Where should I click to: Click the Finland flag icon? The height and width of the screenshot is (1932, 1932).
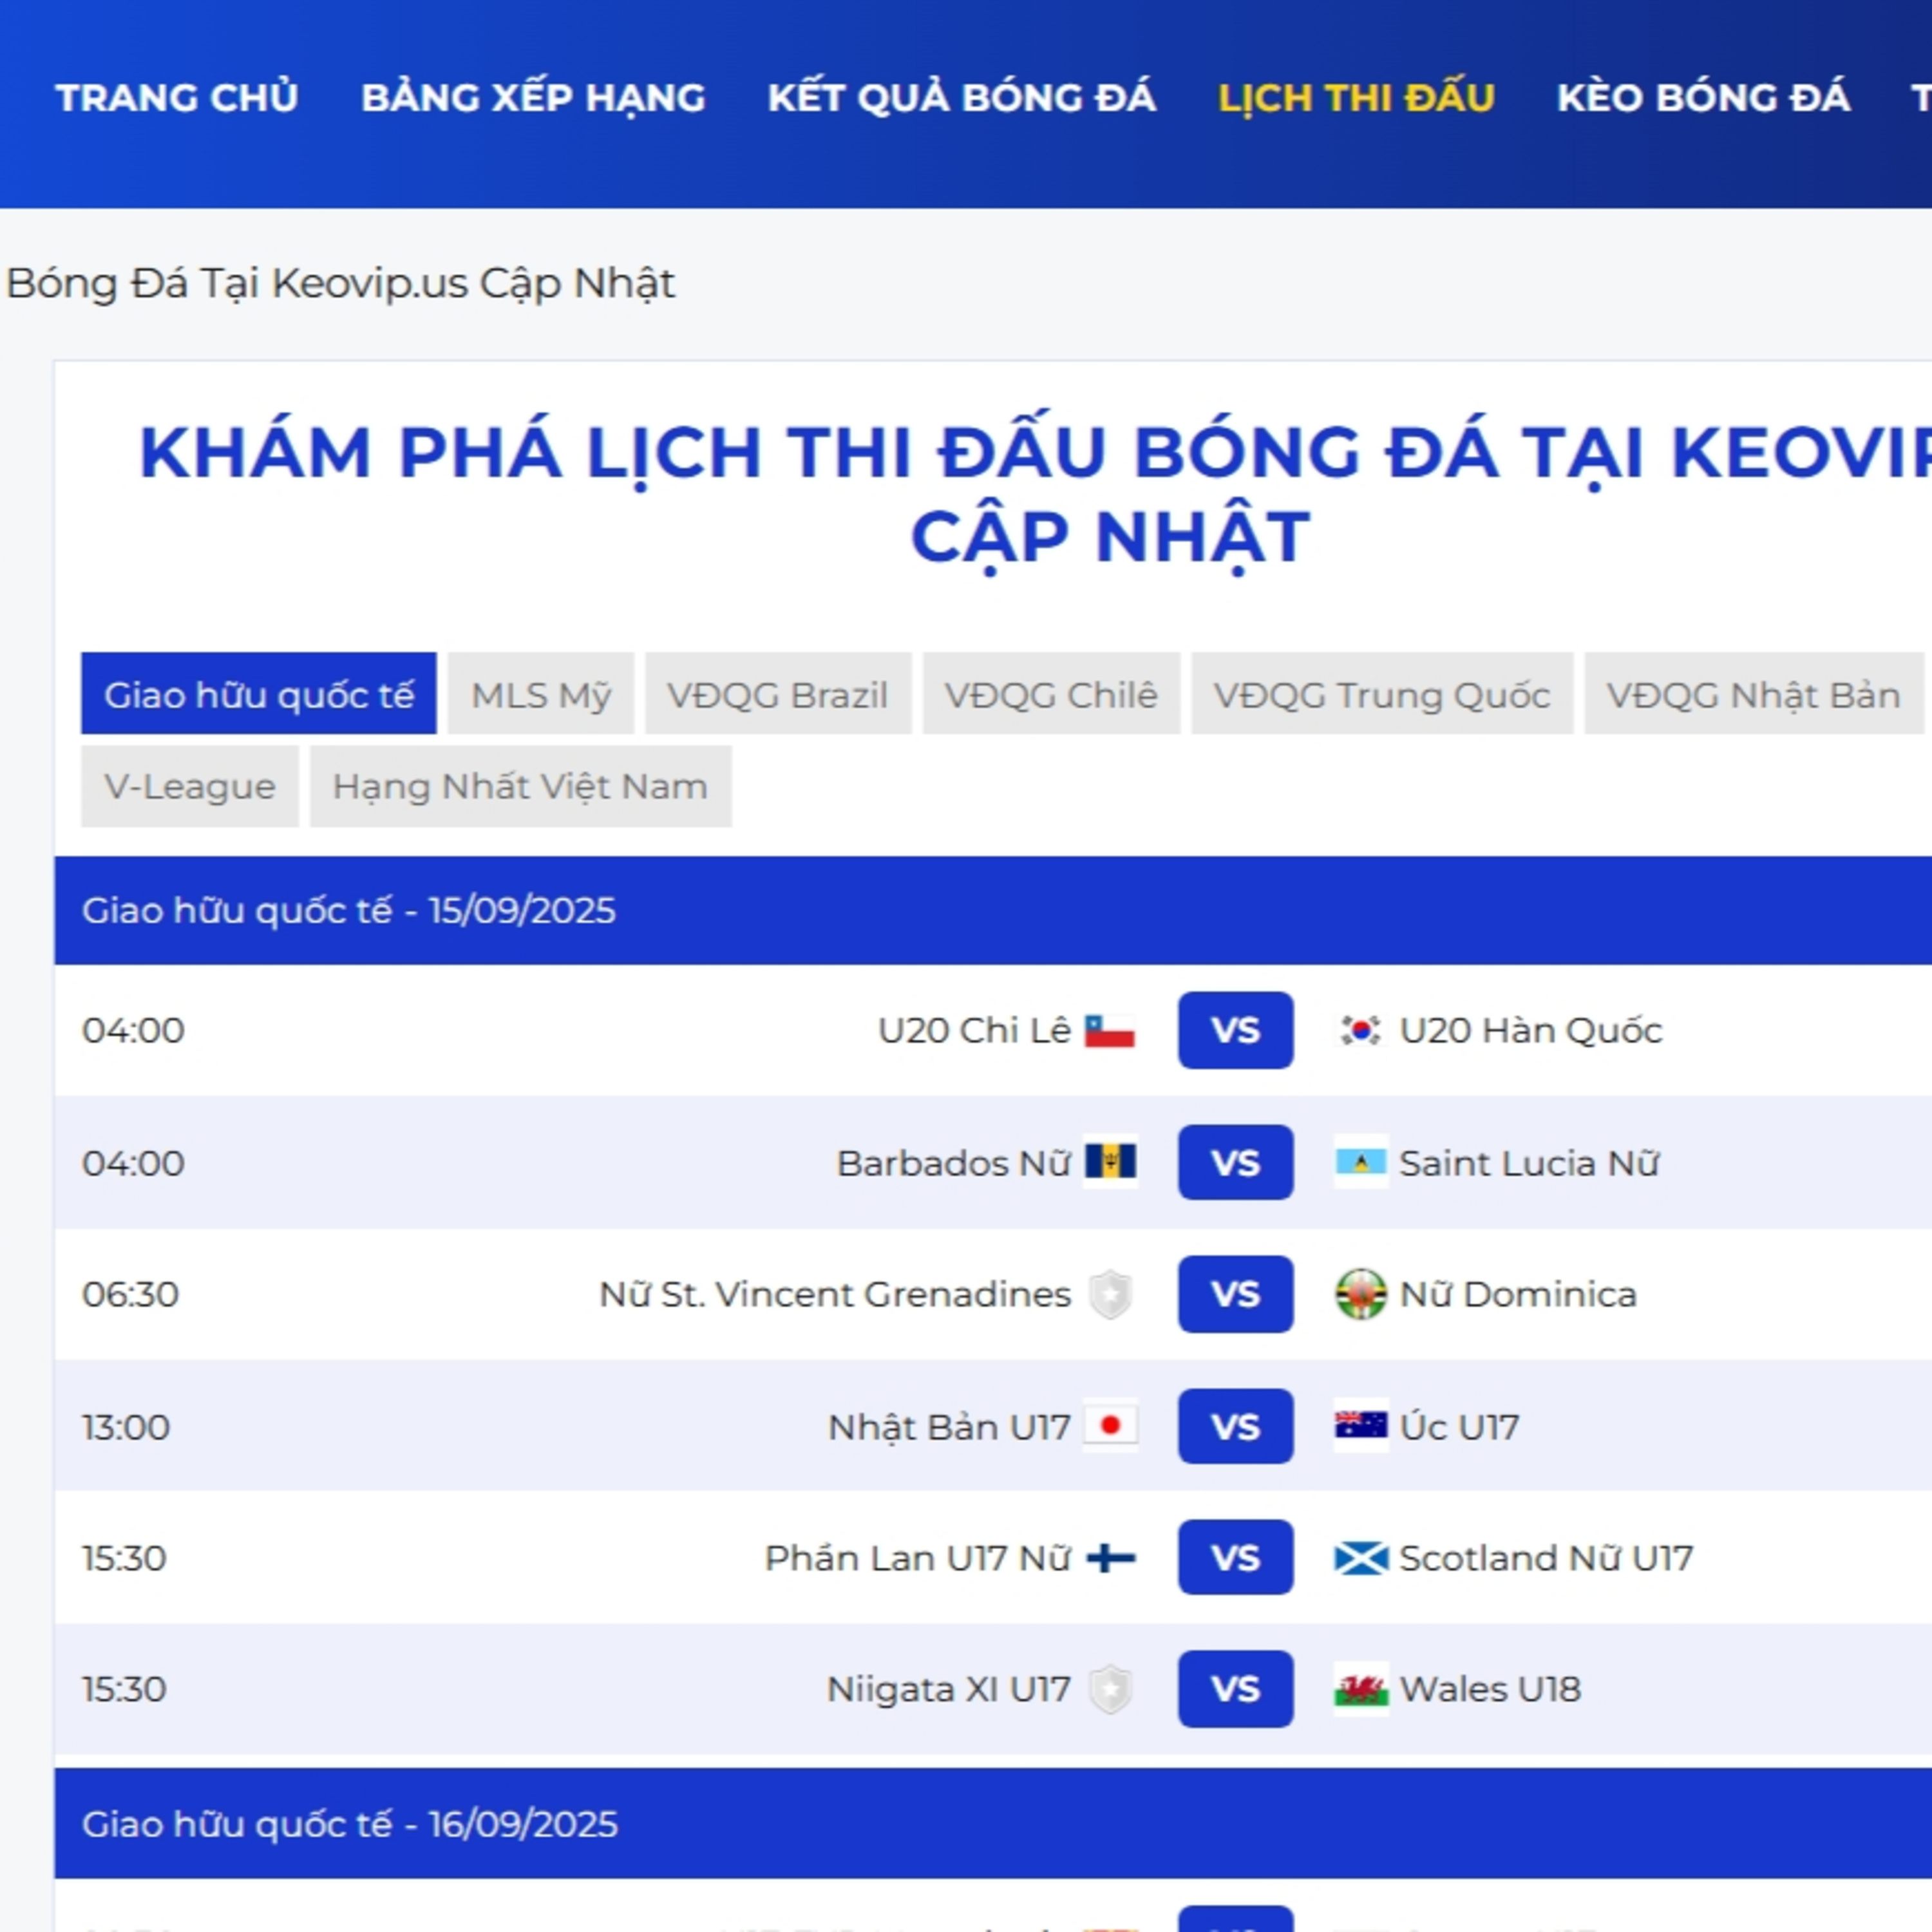point(1110,1558)
